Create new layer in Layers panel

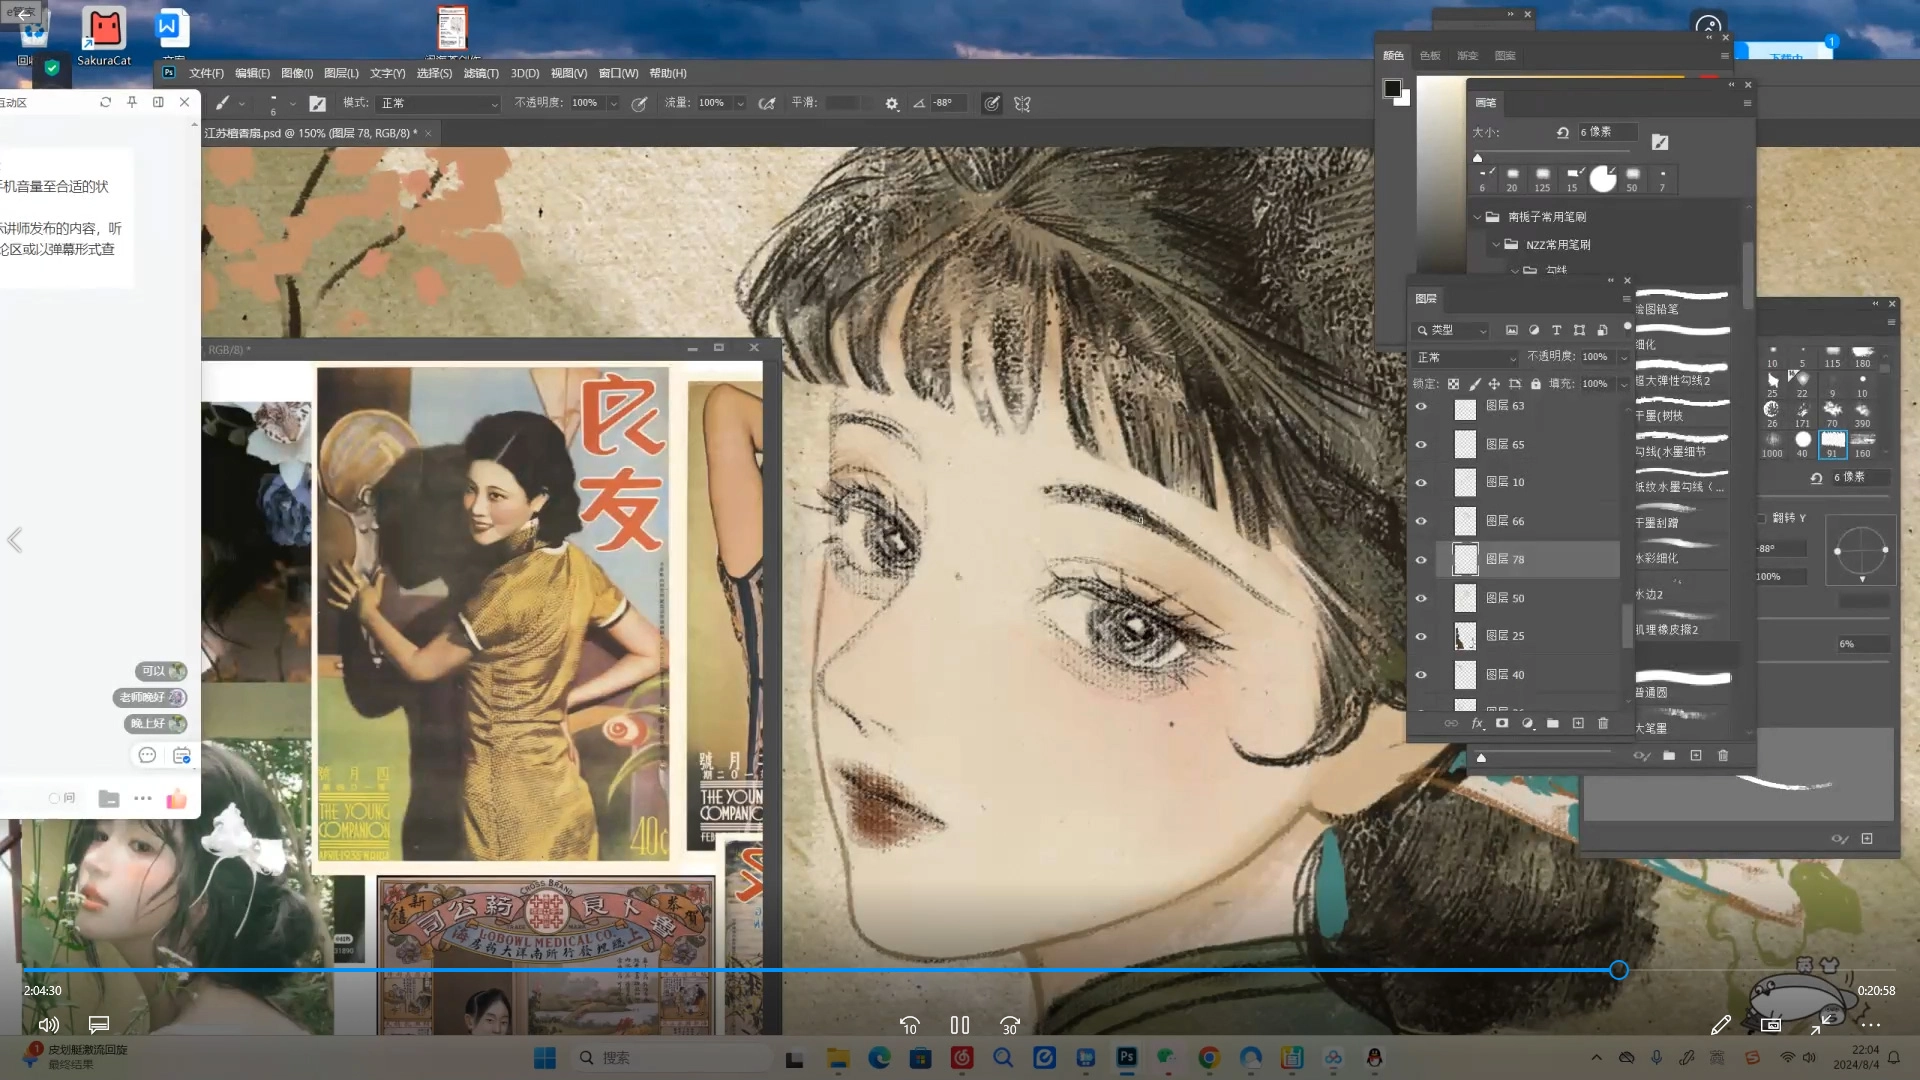[x=1578, y=723]
